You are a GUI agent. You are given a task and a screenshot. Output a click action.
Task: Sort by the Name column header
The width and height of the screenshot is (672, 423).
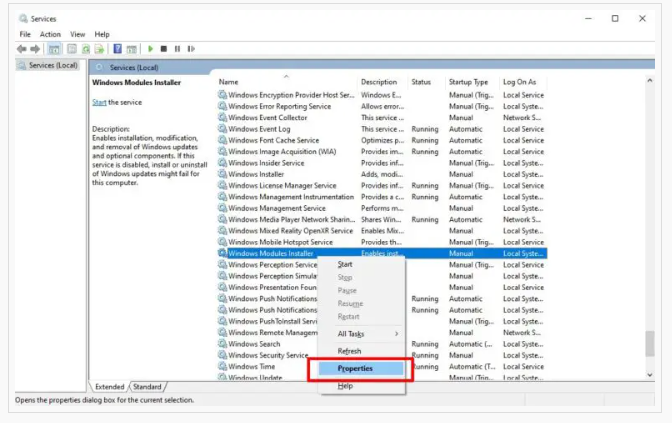coord(286,82)
